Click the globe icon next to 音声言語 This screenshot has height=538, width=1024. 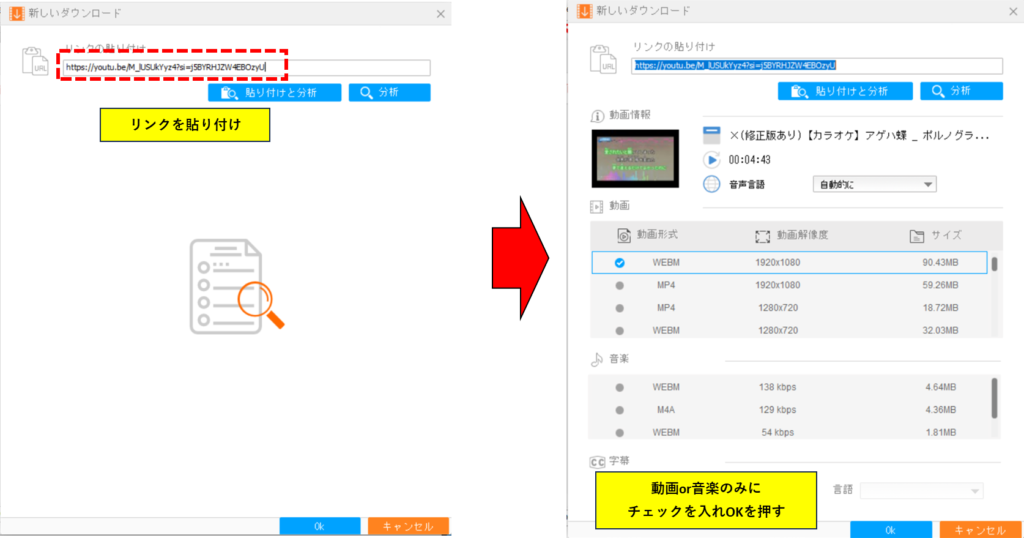click(x=712, y=184)
